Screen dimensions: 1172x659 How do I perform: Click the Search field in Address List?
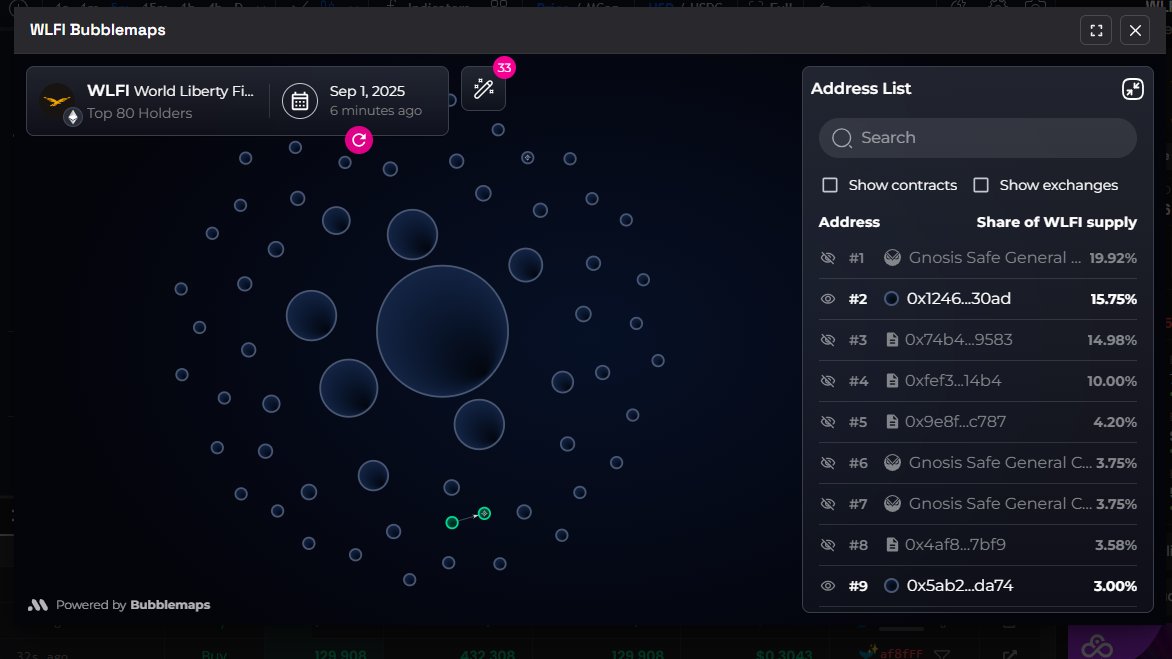pyautogui.click(x=978, y=137)
